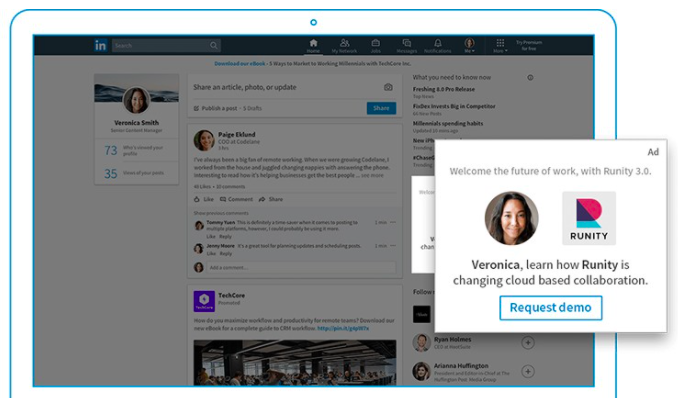The height and width of the screenshot is (398, 678).
Task: Click the TechCore logo icon
Action: tap(204, 301)
